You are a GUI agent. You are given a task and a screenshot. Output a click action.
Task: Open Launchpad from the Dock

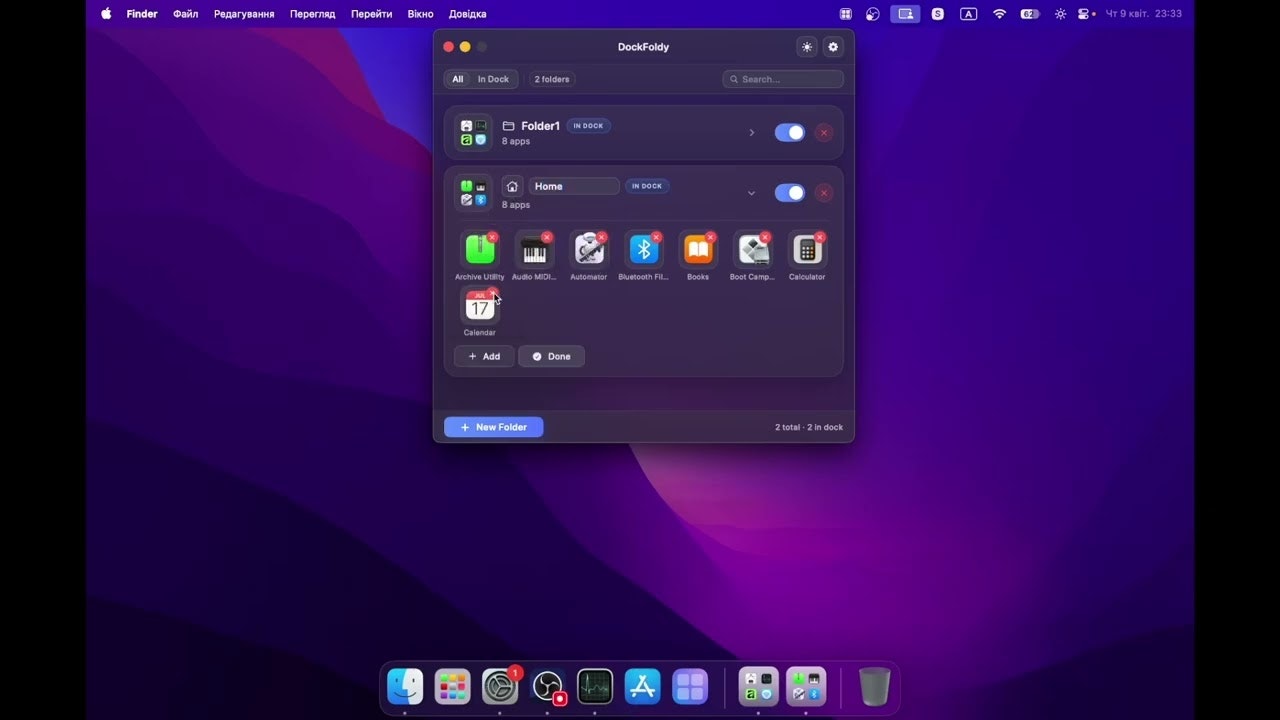point(453,687)
